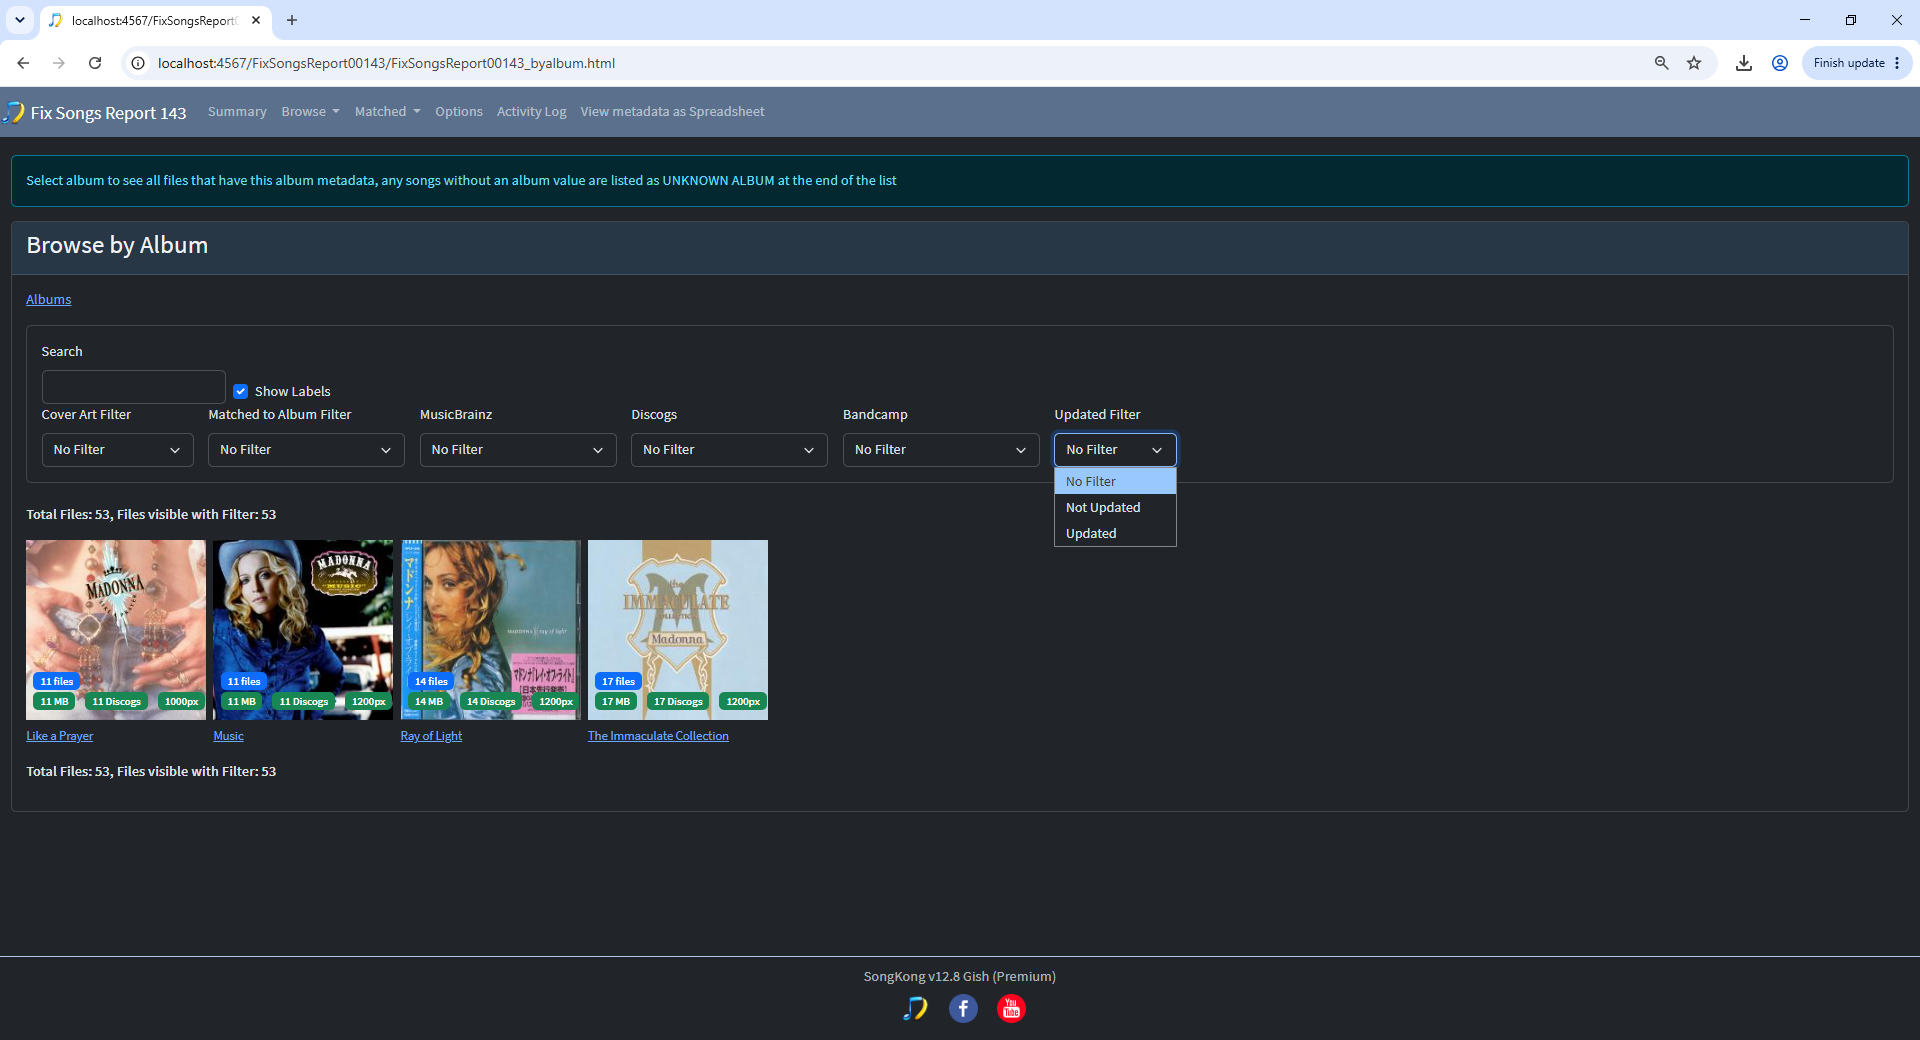
Task: Click The Immaculate Collection cover thumbnail
Action: 678,630
